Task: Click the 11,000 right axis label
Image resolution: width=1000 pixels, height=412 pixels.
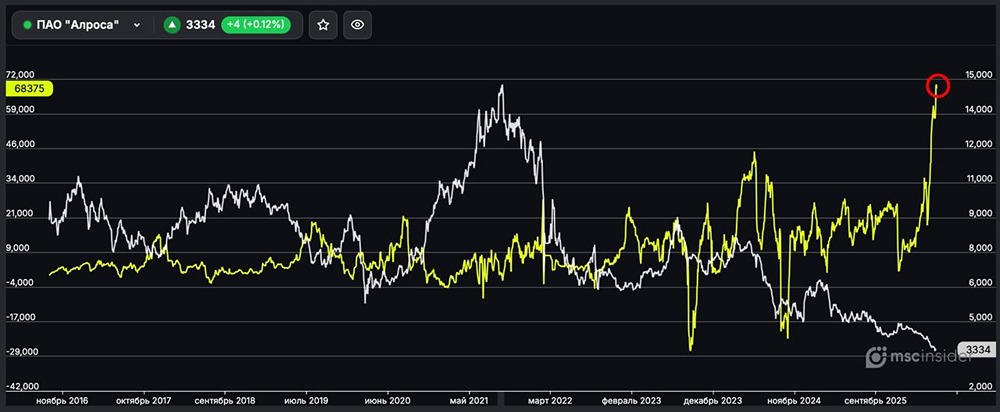Action: point(980,179)
